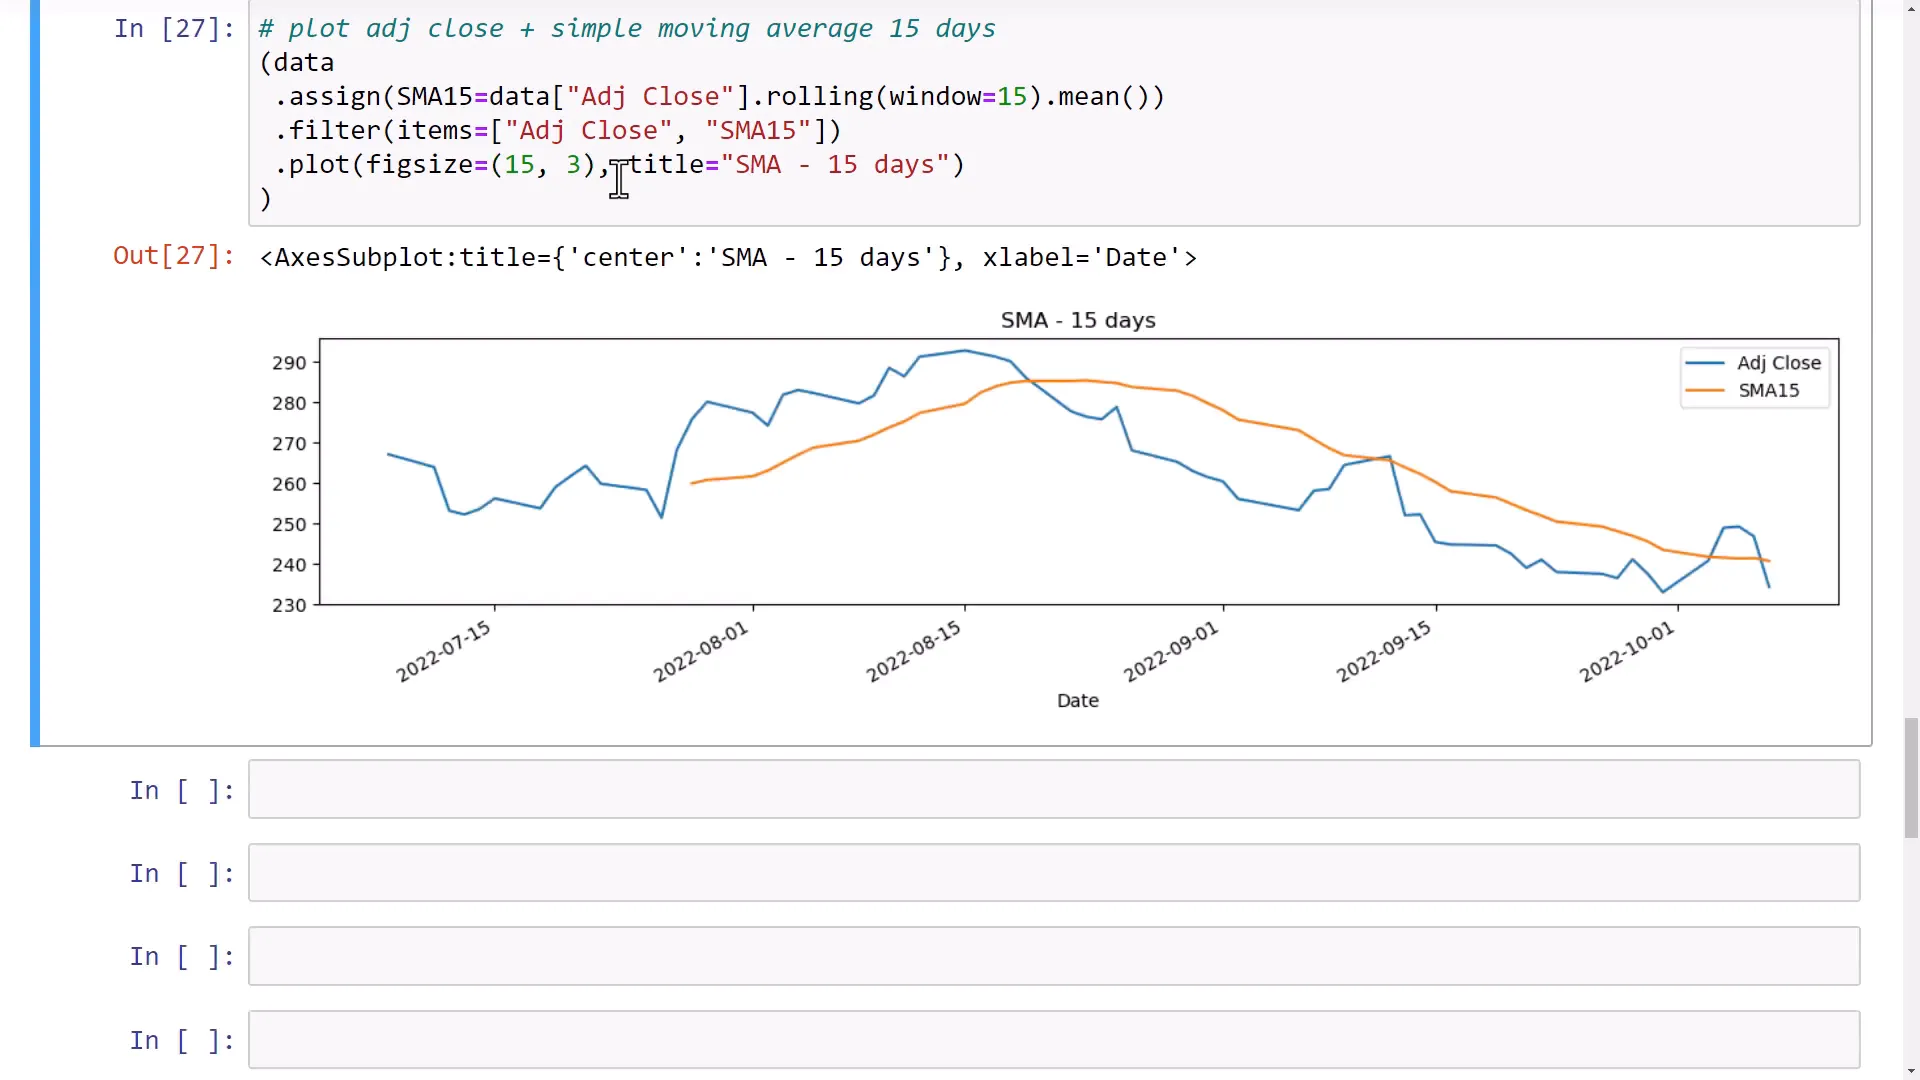Screen dimensions: 1920x1080
Task: Focus the last empty code cell
Action: pyautogui.click(x=1053, y=1040)
